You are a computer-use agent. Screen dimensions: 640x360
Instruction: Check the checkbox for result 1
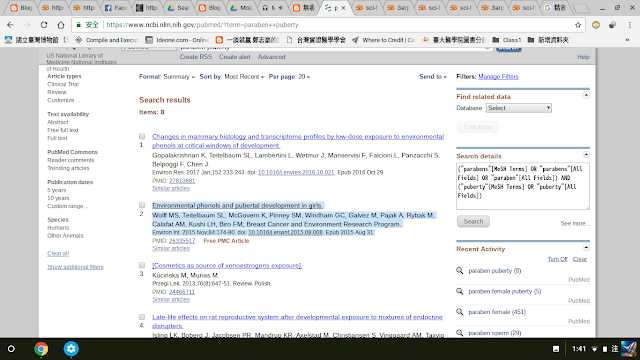[x=142, y=136]
